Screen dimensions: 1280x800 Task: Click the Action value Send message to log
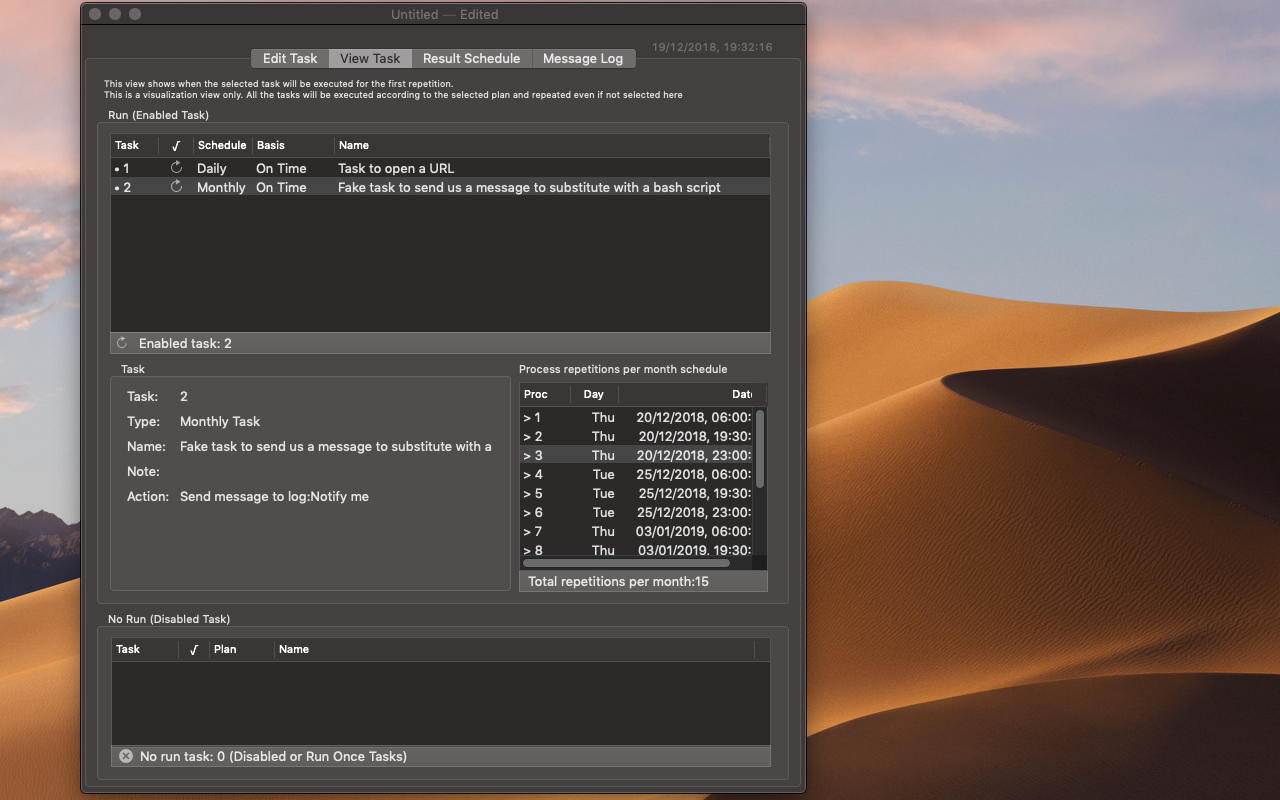pyautogui.click(x=274, y=496)
